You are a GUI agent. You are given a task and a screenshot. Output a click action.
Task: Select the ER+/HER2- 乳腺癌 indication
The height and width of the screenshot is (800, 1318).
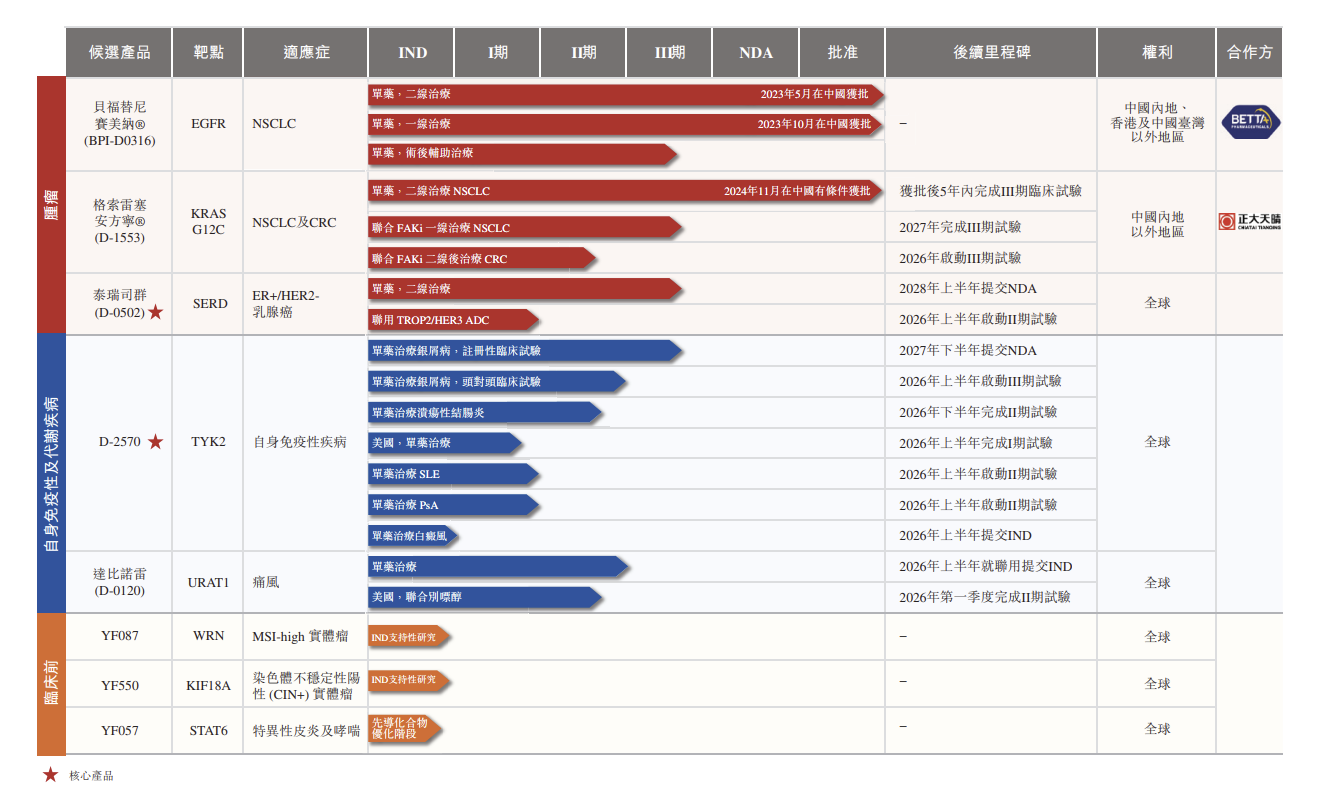point(286,303)
